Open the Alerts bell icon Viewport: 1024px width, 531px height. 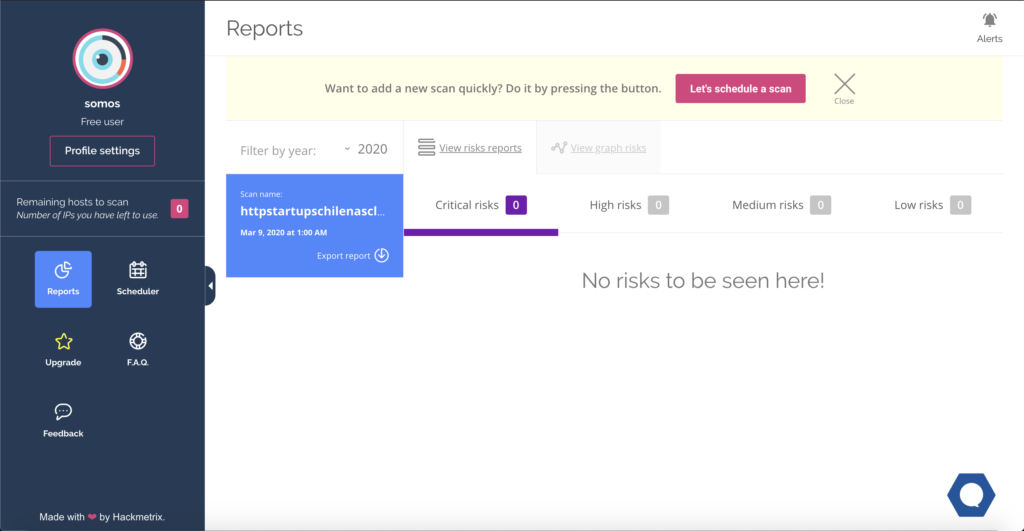(x=989, y=20)
